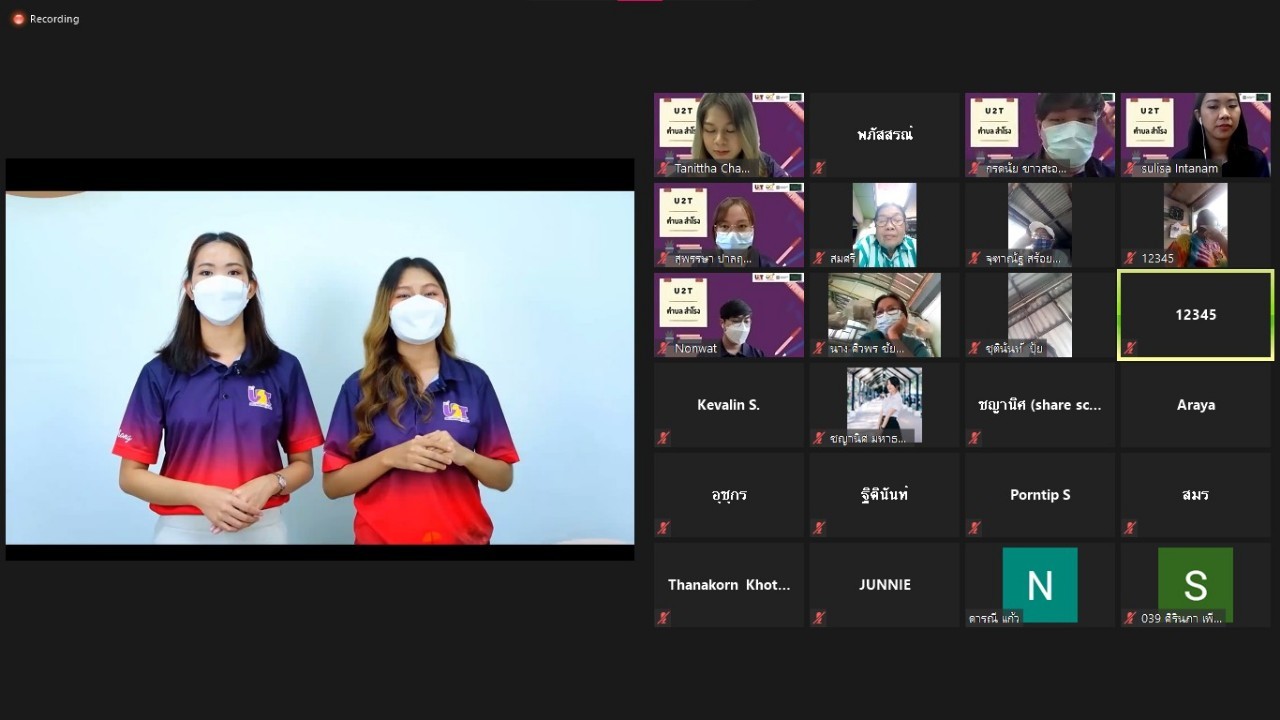1280x720 pixels.
Task: Click muted mic icon on JUNNIE tile
Action: [819, 618]
